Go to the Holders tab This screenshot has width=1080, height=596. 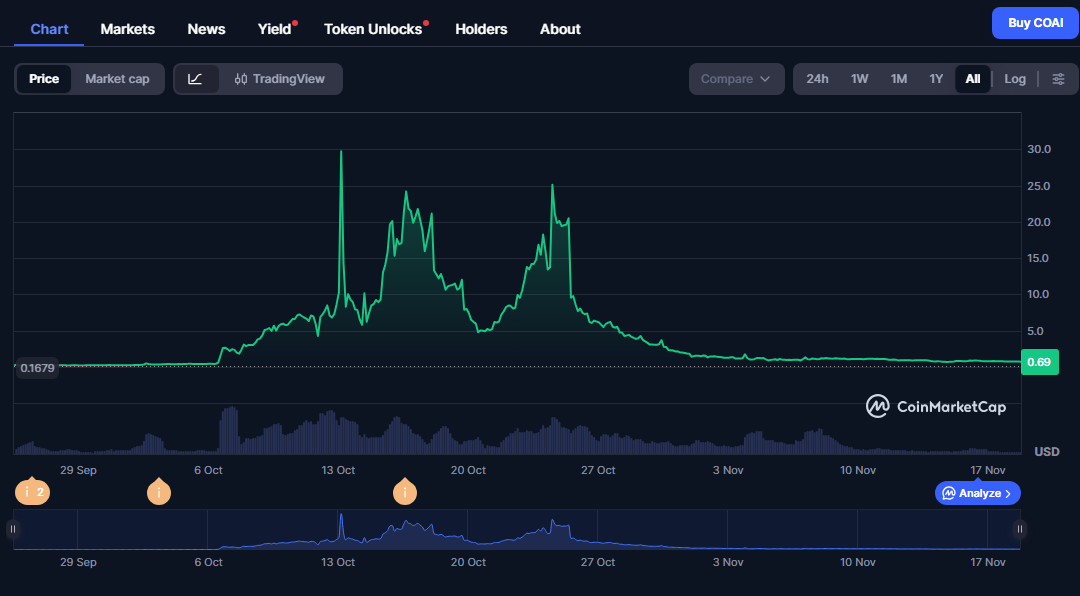click(481, 29)
